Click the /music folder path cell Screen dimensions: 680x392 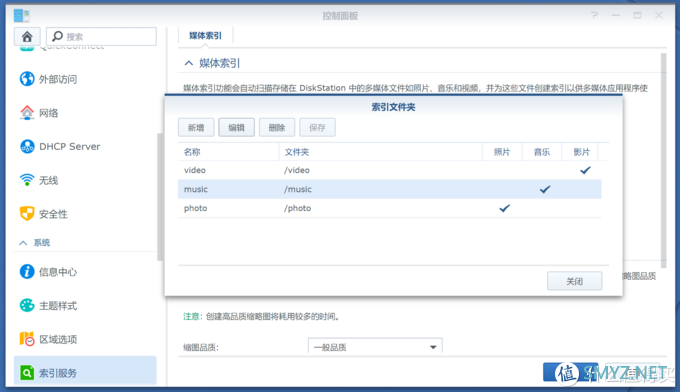[298, 189]
